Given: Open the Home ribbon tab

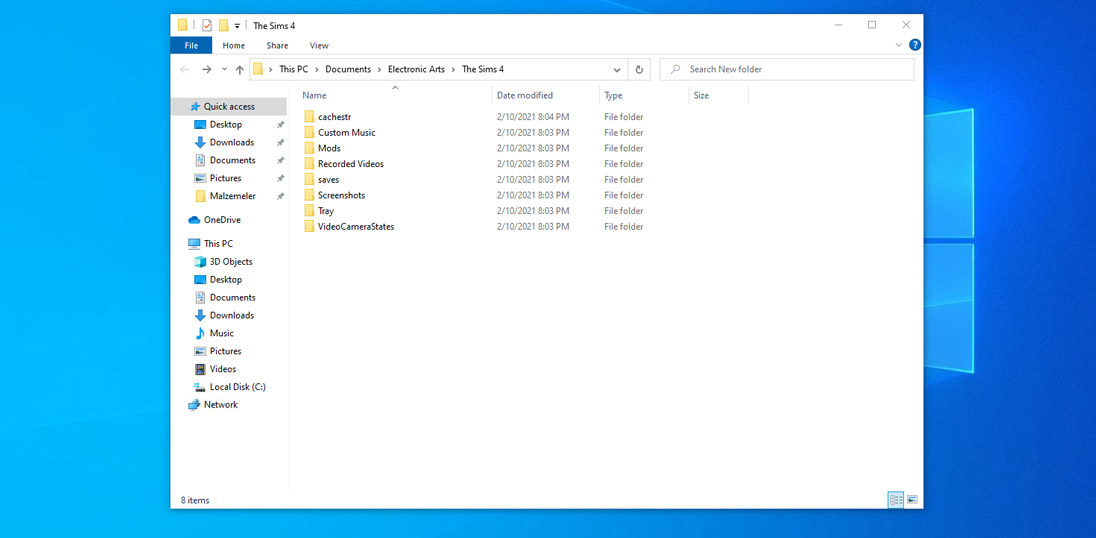Looking at the screenshot, I should click(233, 45).
